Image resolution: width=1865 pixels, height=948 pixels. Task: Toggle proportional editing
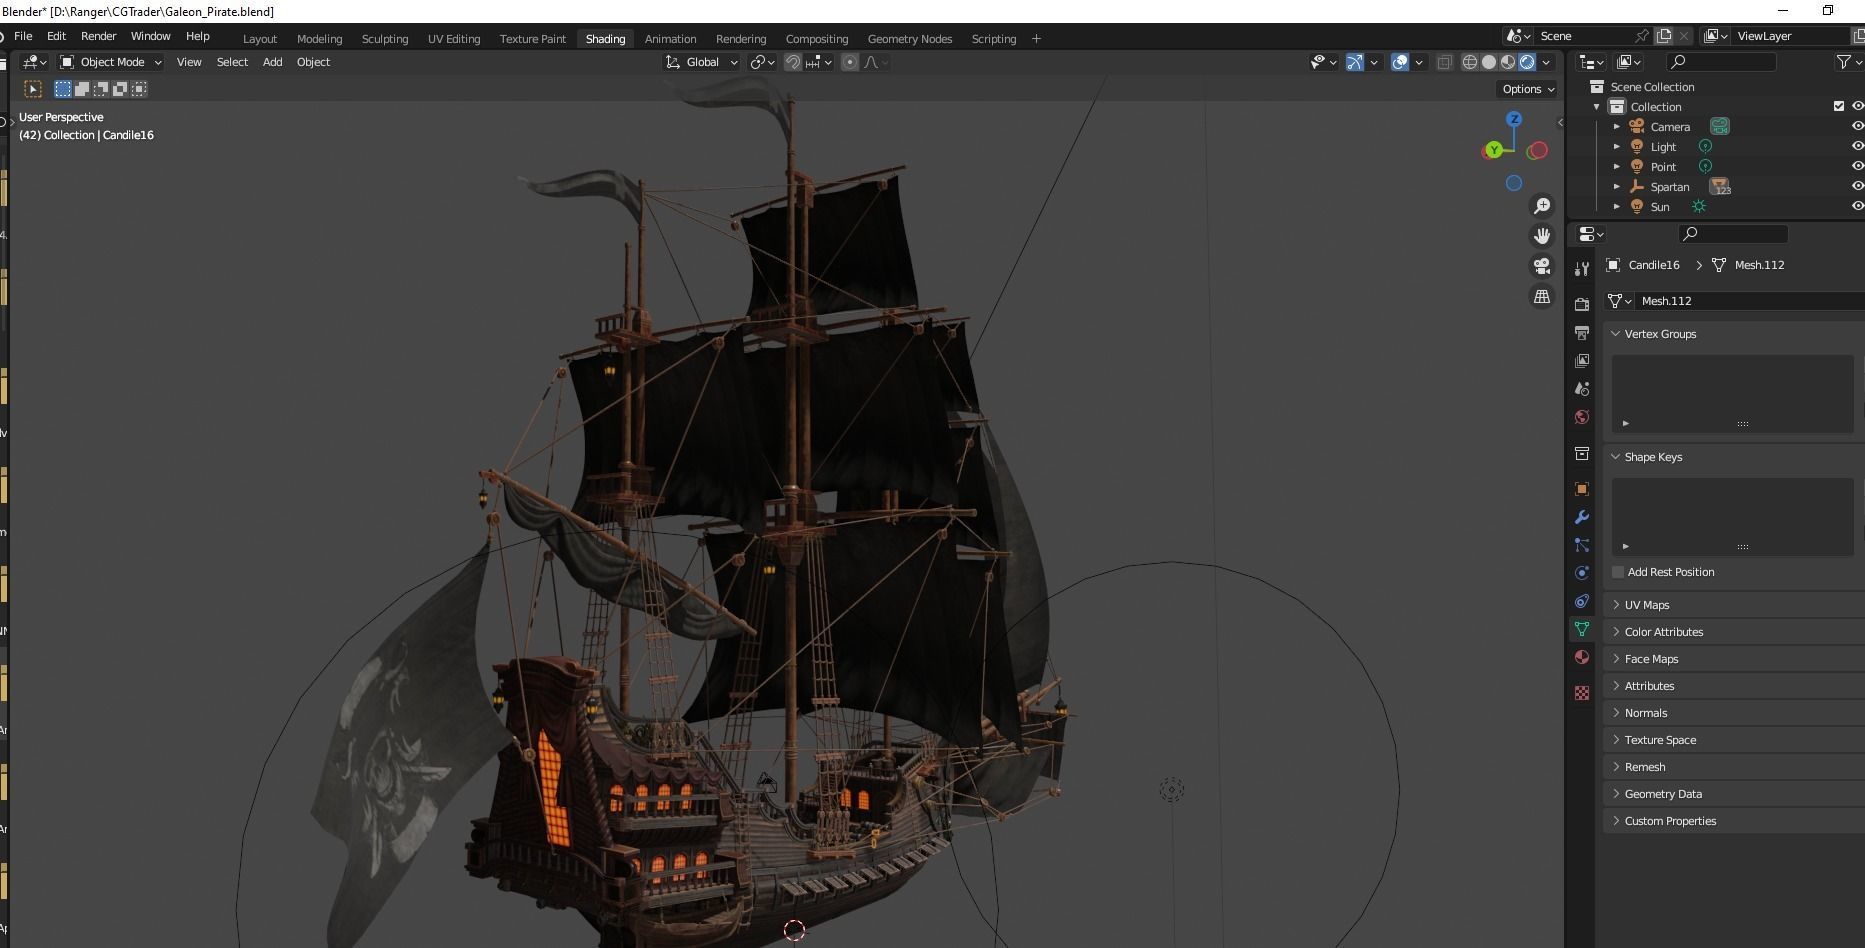point(850,62)
